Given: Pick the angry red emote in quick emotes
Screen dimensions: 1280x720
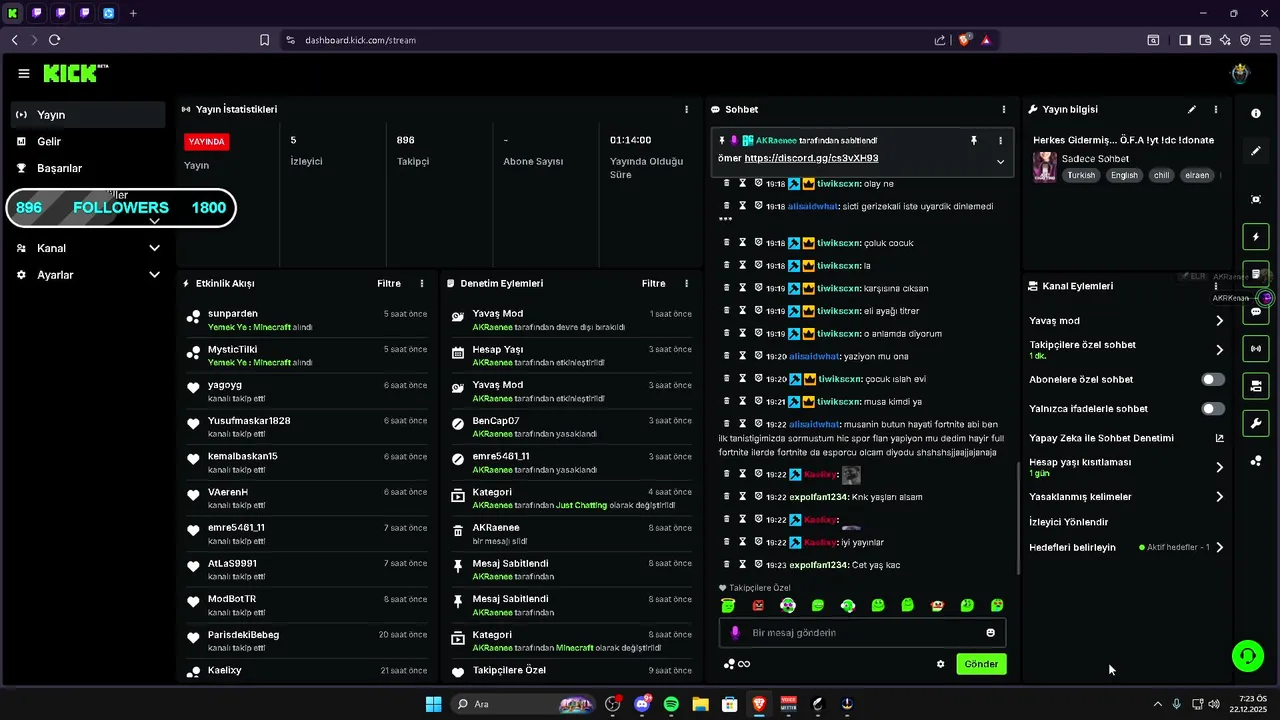Looking at the screenshot, I should point(758,605).
